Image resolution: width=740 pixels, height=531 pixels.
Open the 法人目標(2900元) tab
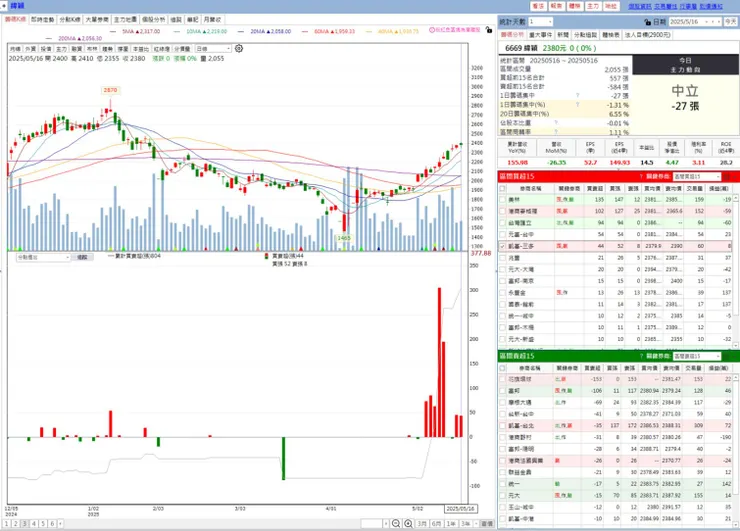pos(648,35)
